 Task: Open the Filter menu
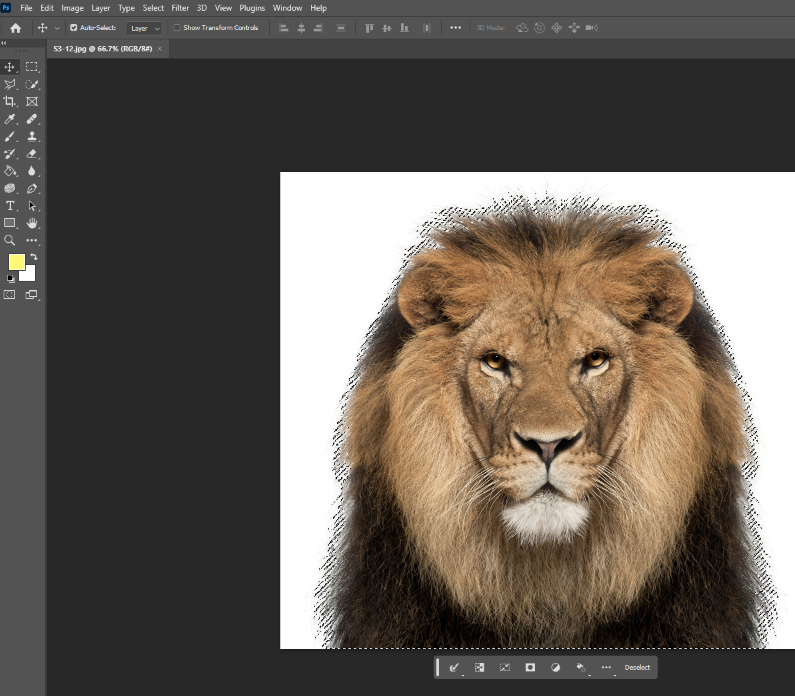(x=180, y=8)
